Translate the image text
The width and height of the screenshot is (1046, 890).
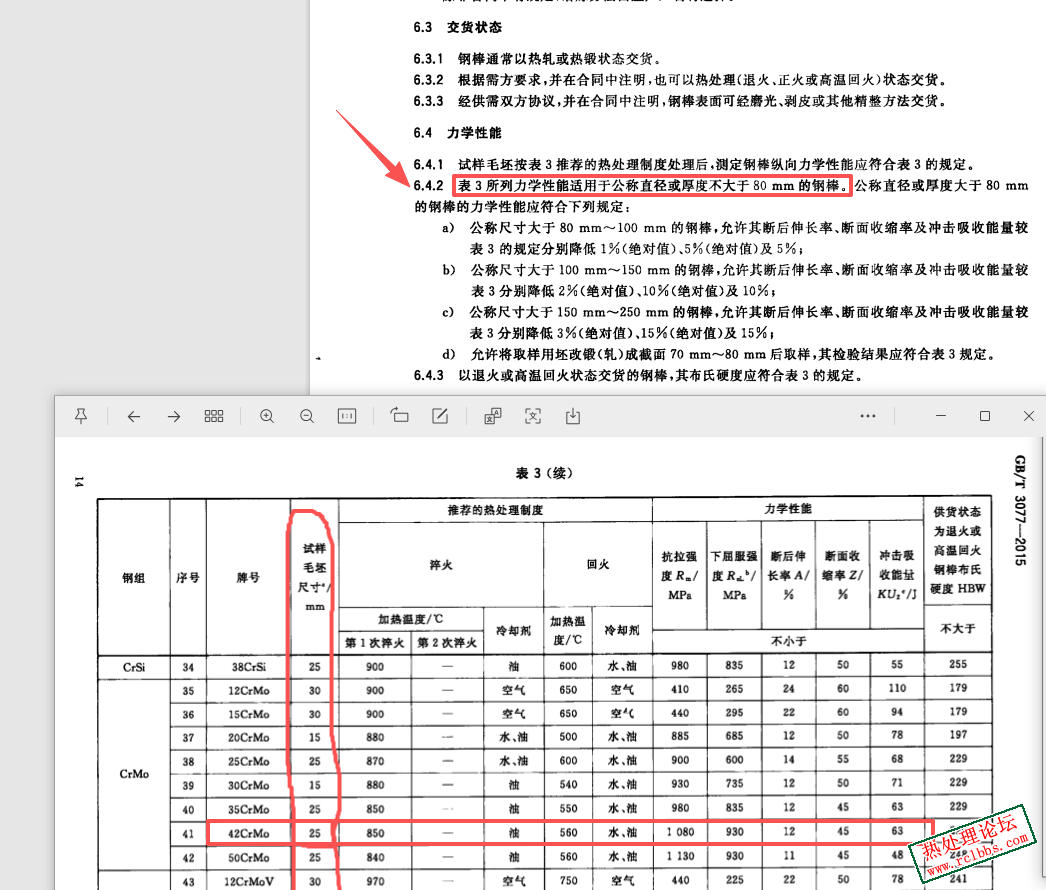pyautogui.click(x=493, y=416)
